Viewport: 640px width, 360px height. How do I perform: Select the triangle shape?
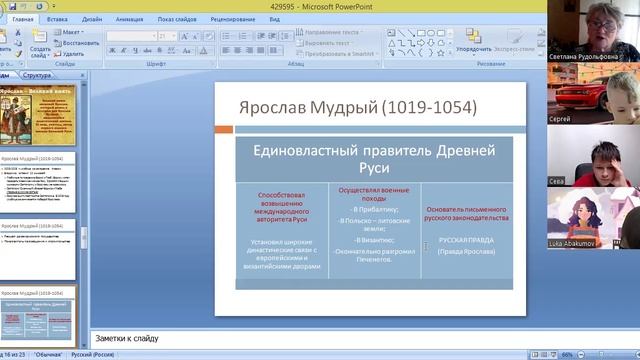click(391, 43)
